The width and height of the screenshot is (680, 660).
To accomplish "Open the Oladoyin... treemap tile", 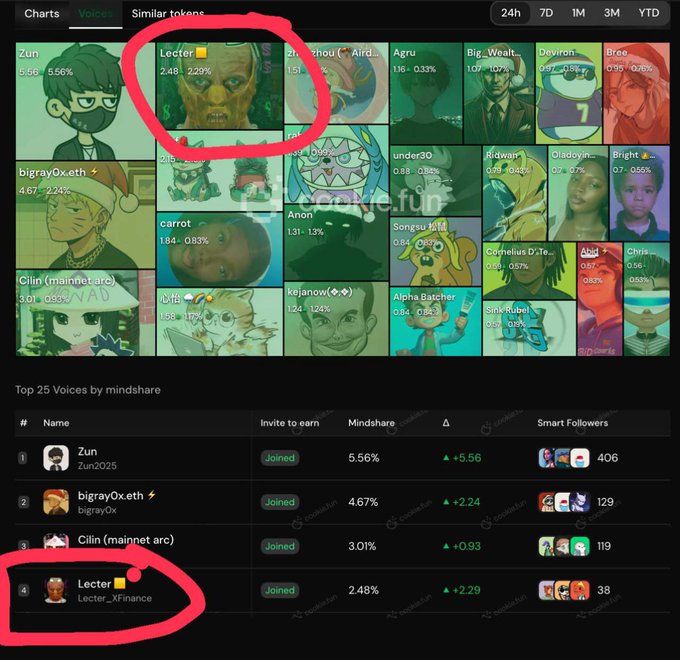I will coord(578,193).
